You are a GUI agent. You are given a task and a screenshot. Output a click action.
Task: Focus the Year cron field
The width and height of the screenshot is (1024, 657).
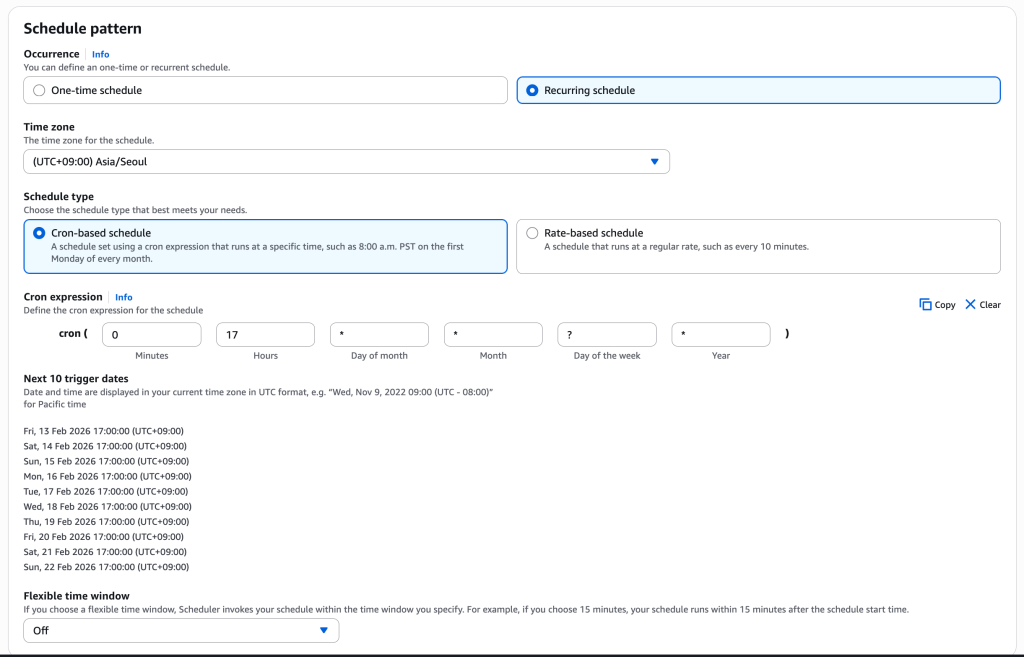pos(721,335)
